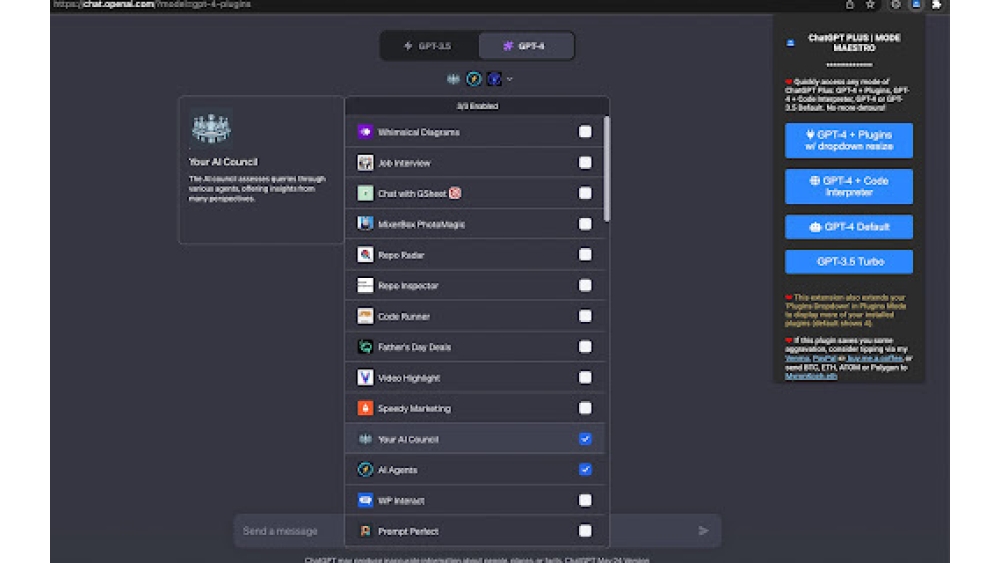
Task: Click the GPT-3.5 Turbo button
Action: tap(849, 261)
